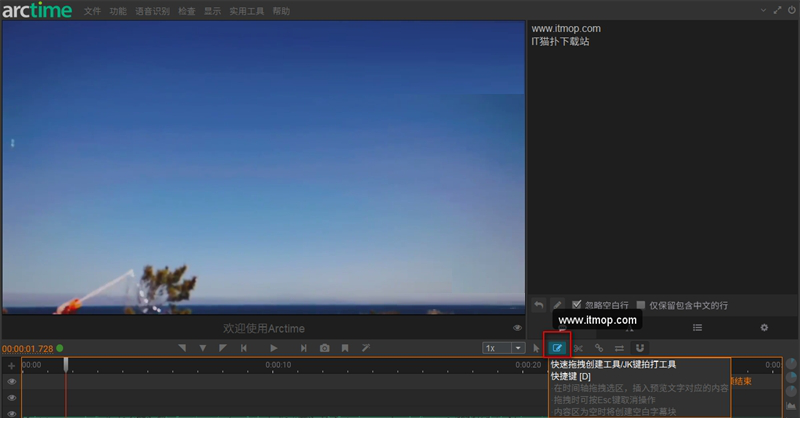This screenshot has width=800, height=434.
Task: Toggle visibility of third timeline track
Action: coord(11,413)
